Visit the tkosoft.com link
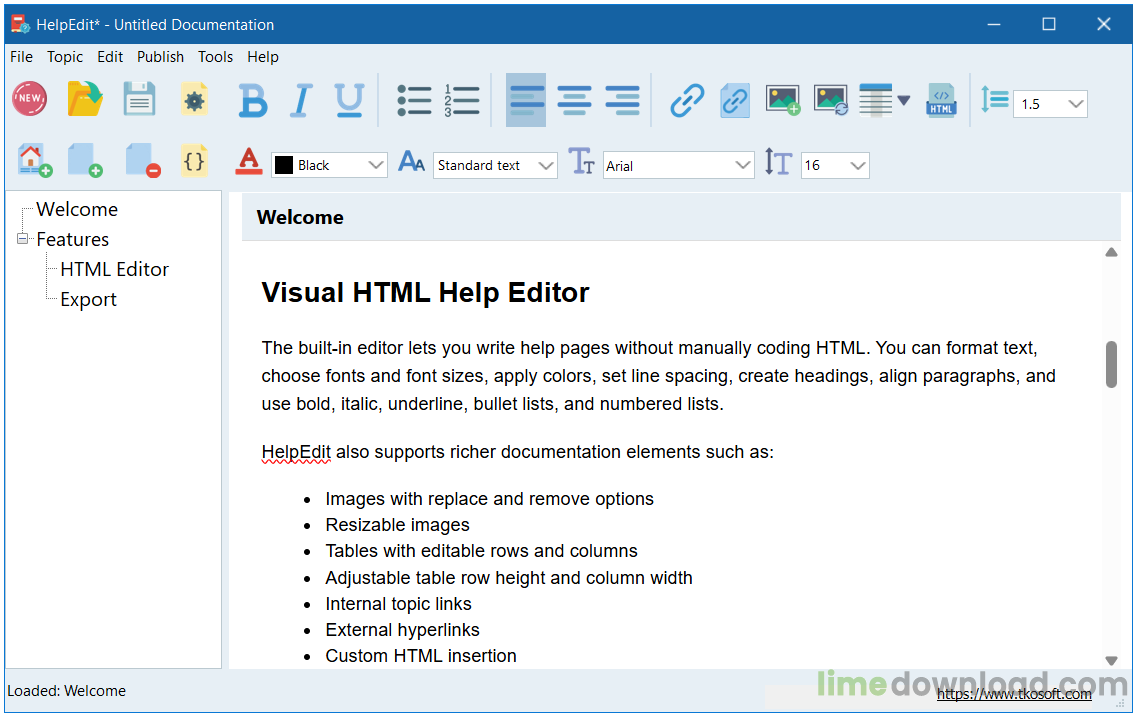Viewport: 1135px width, 715px height. [x=1014, y=694]
